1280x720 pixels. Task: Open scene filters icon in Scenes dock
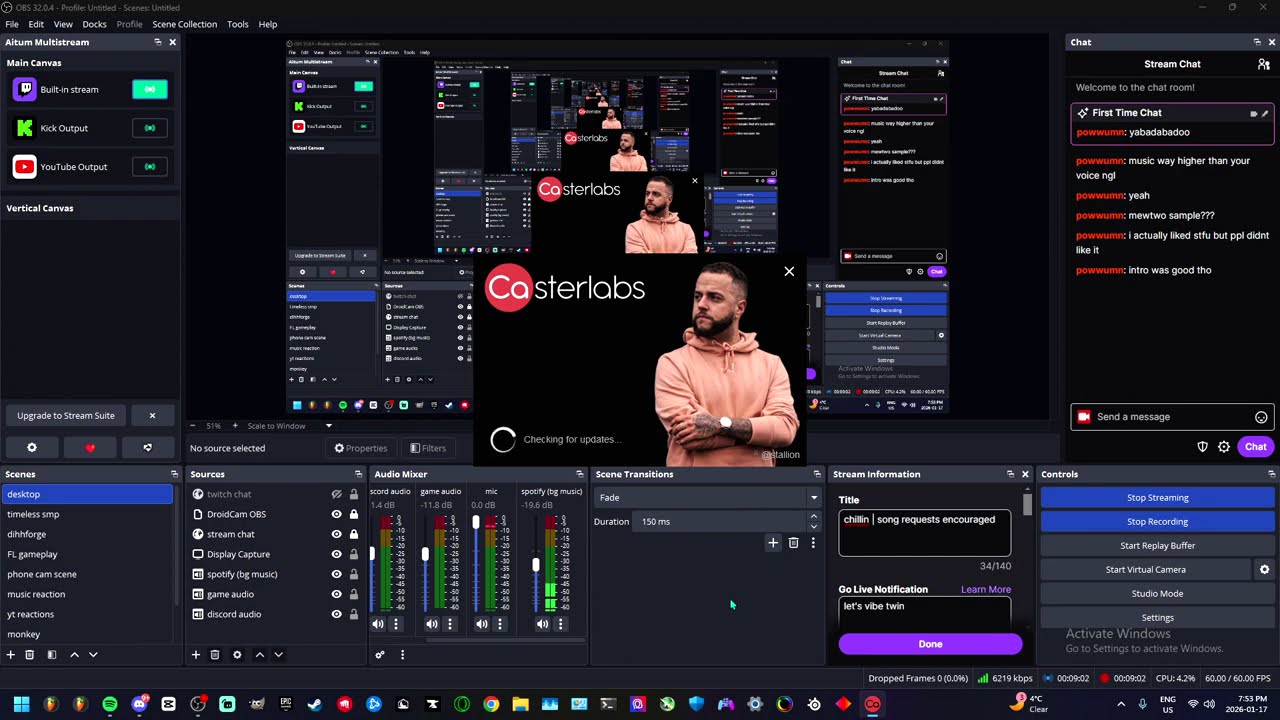(52, 655)
